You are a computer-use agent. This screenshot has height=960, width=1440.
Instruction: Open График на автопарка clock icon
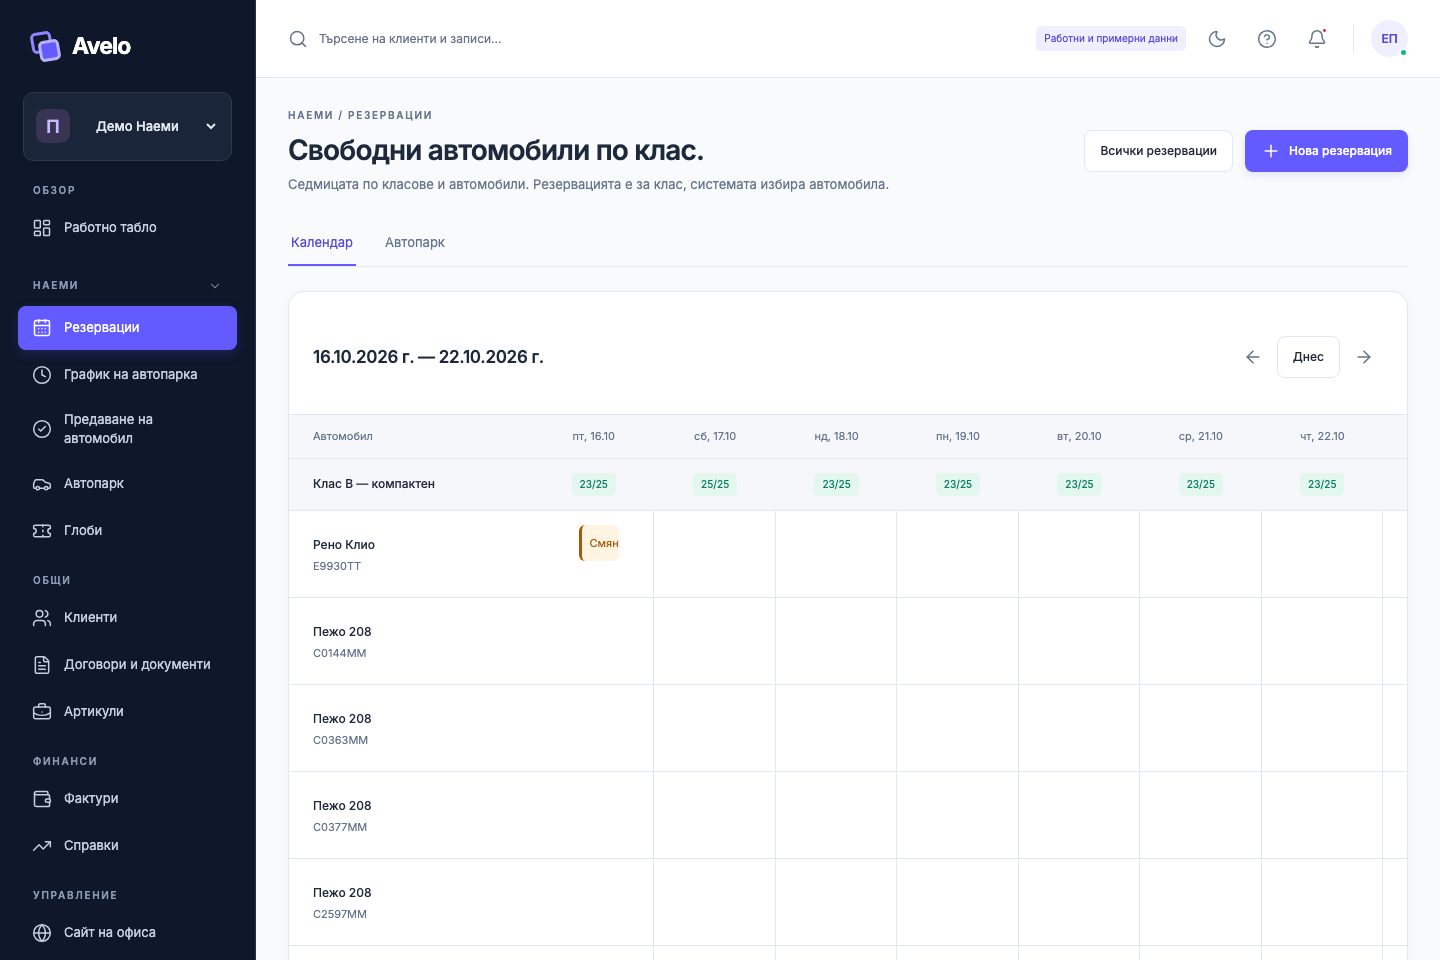[x=42, y=375]
